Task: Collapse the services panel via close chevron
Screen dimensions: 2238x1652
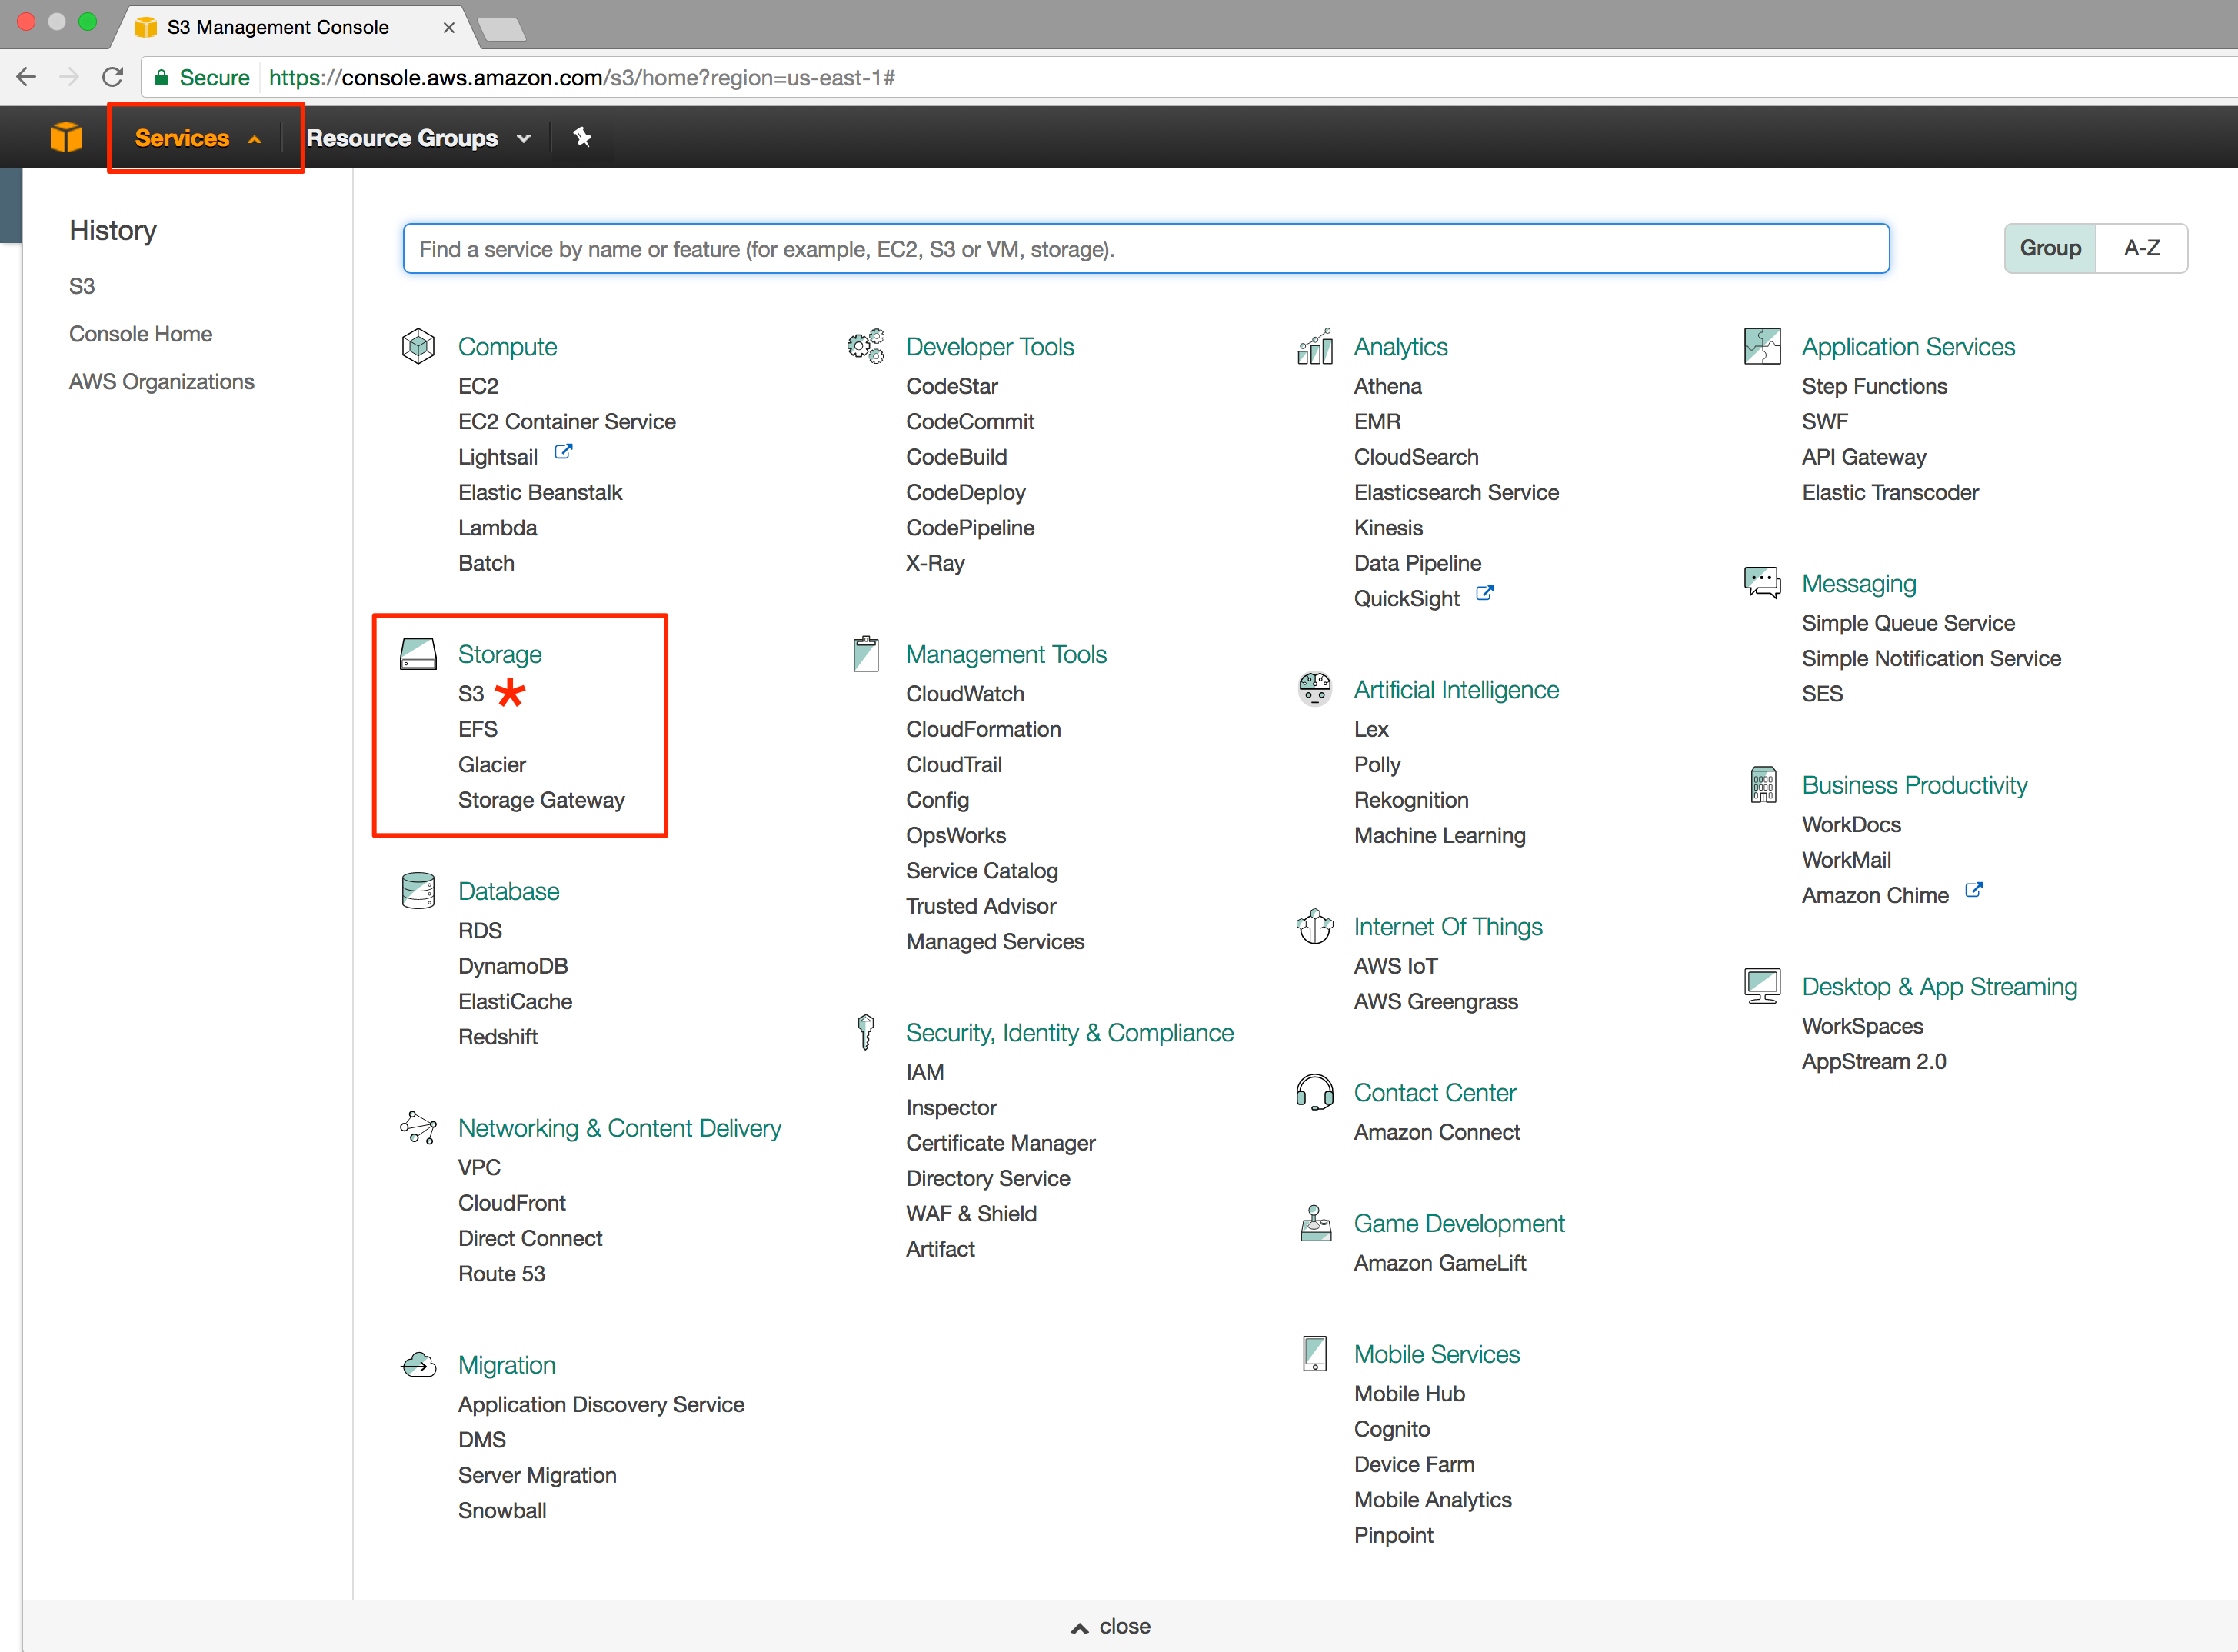Action: pyautogui.click(x=1108, y=1625)
